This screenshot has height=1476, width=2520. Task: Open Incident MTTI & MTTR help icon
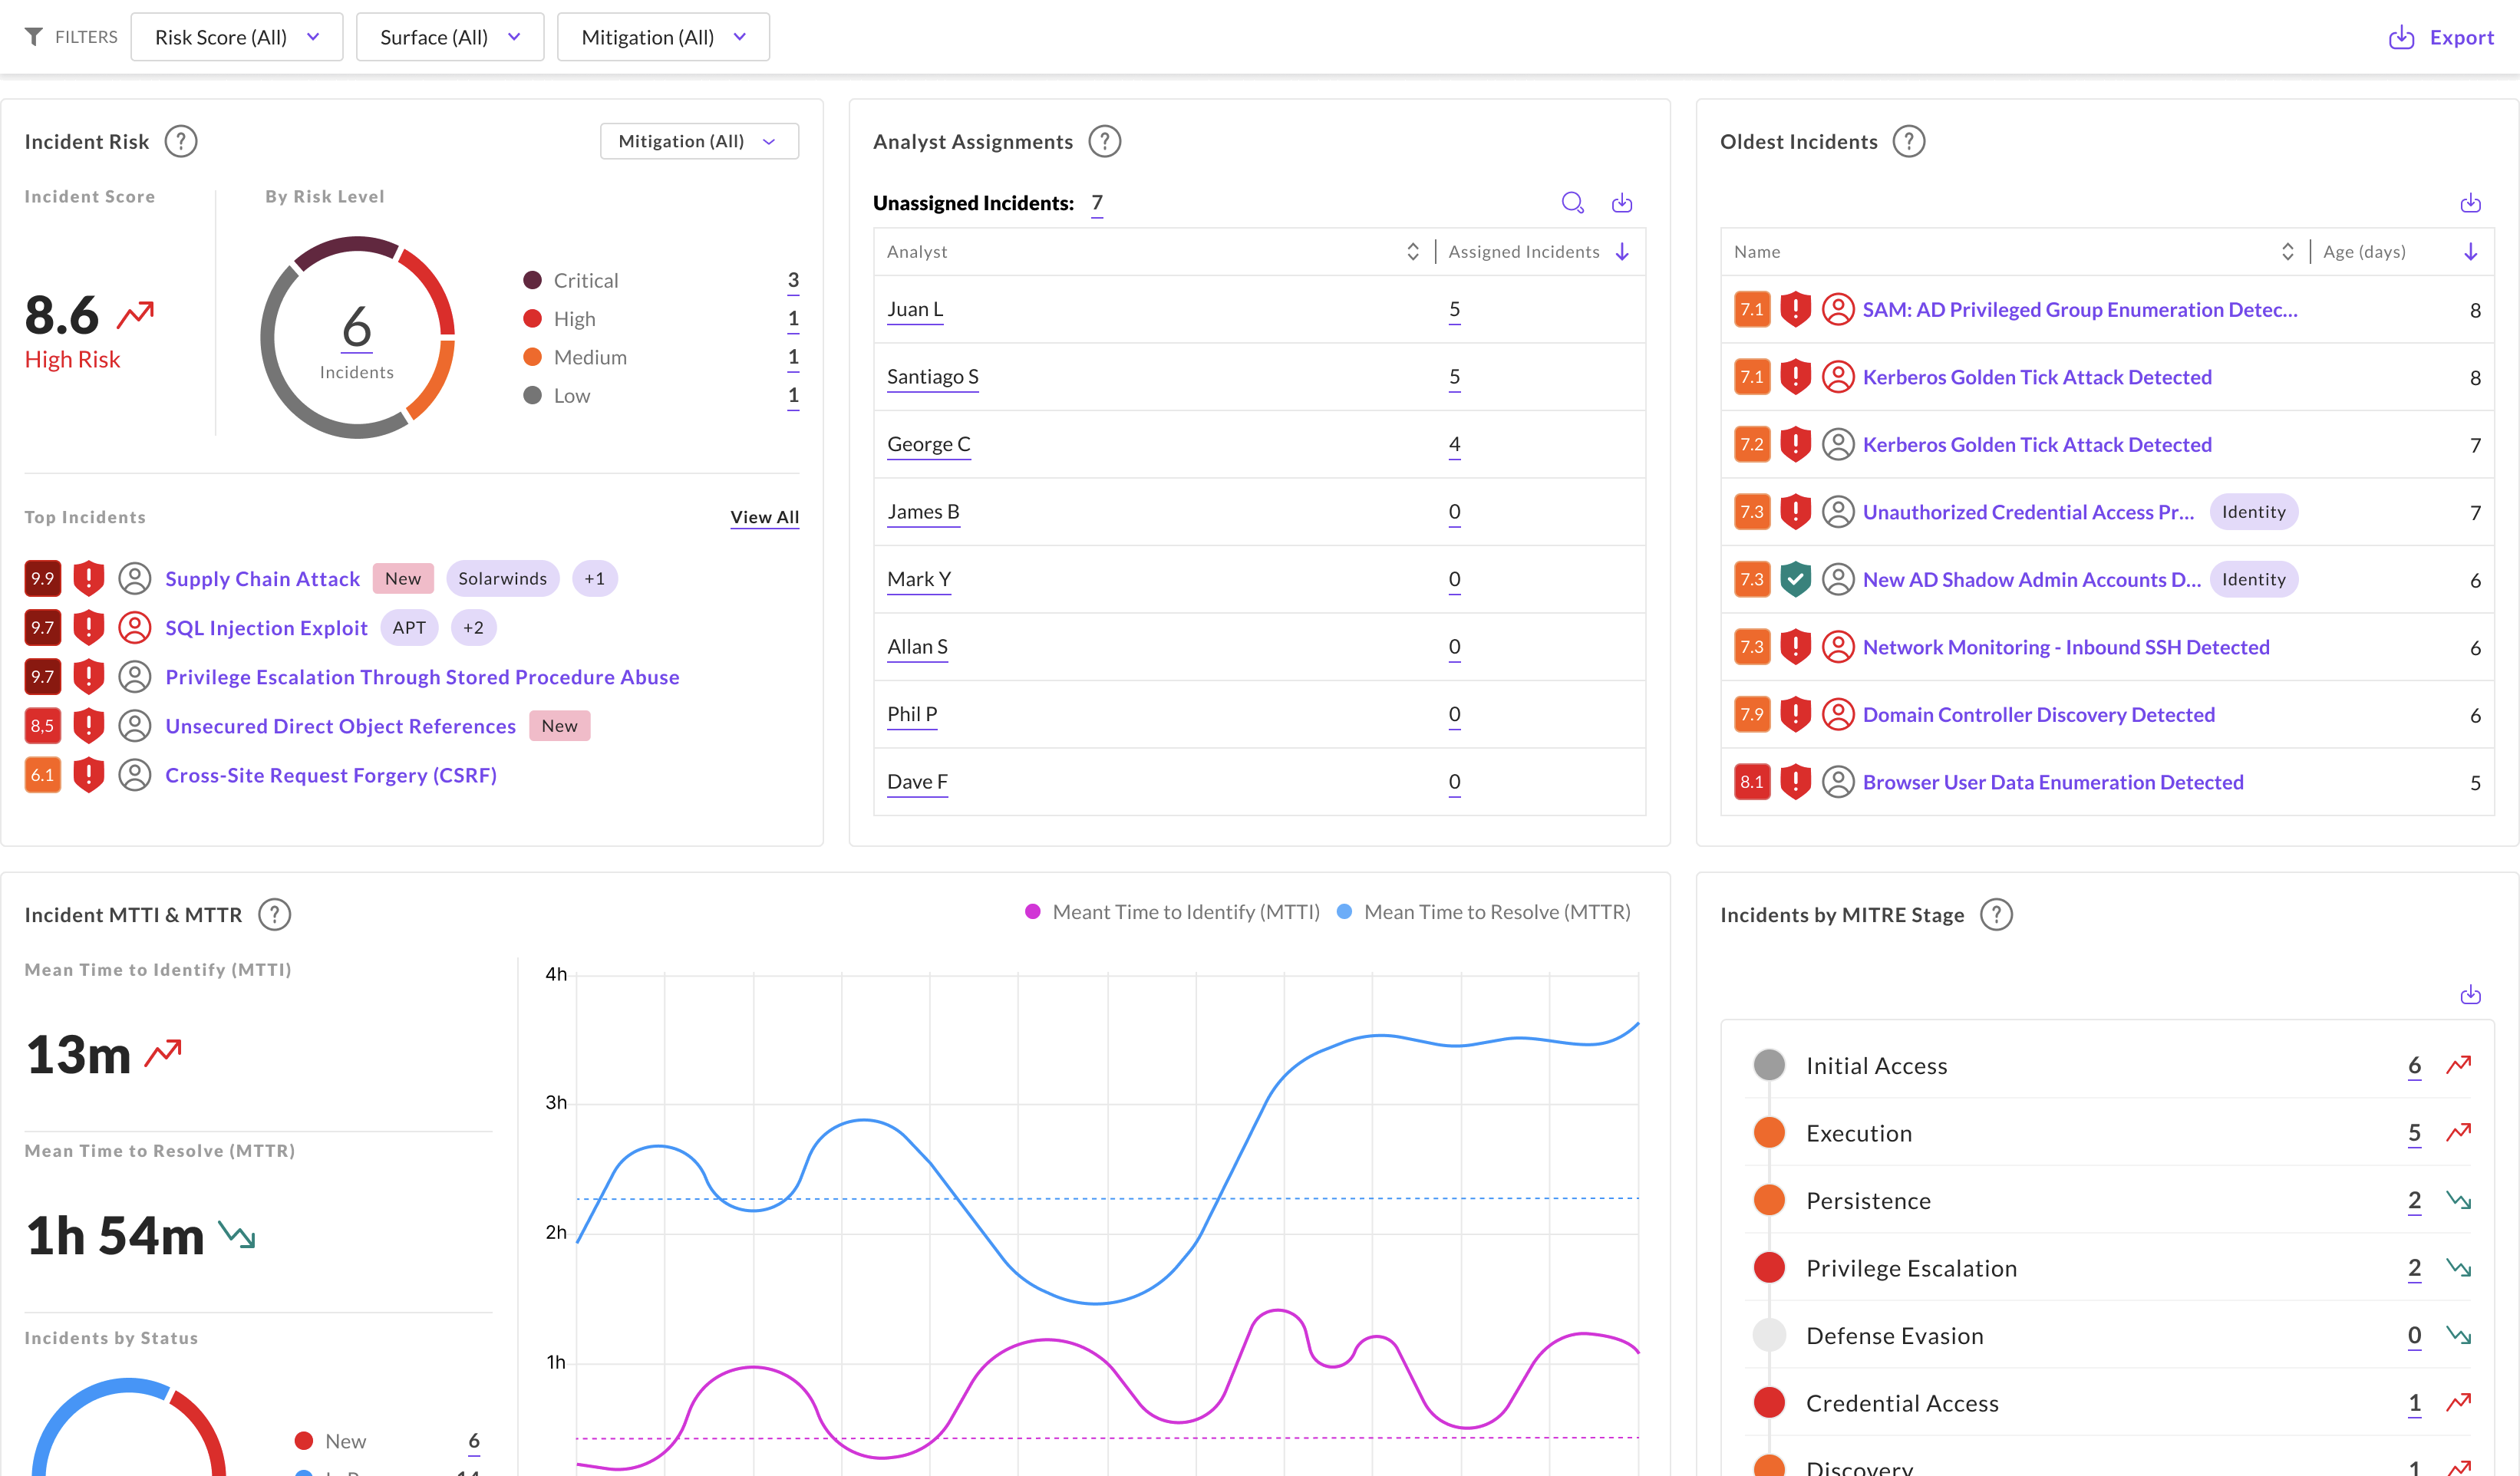pos(274,914)
